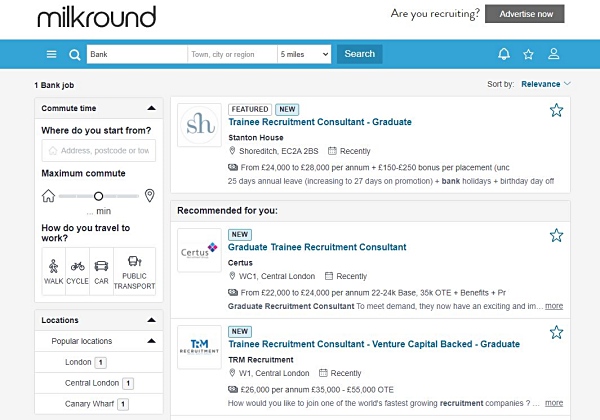Select Walk as travel mode
This screenshot has height=420, width=600.
pyautogui.click(x=53, y=271)
